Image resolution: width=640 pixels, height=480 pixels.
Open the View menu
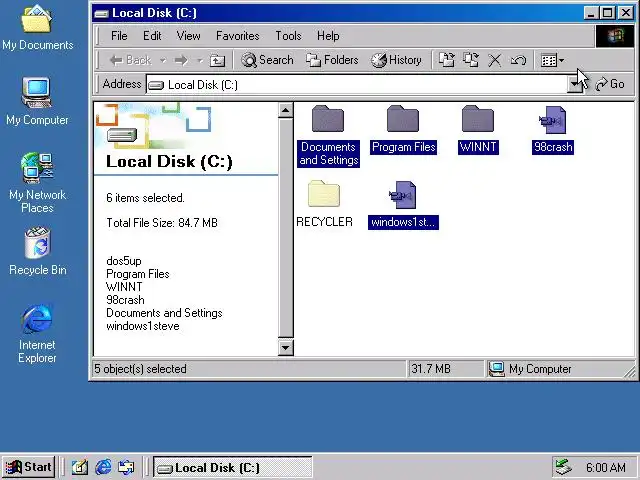point(188,36)
